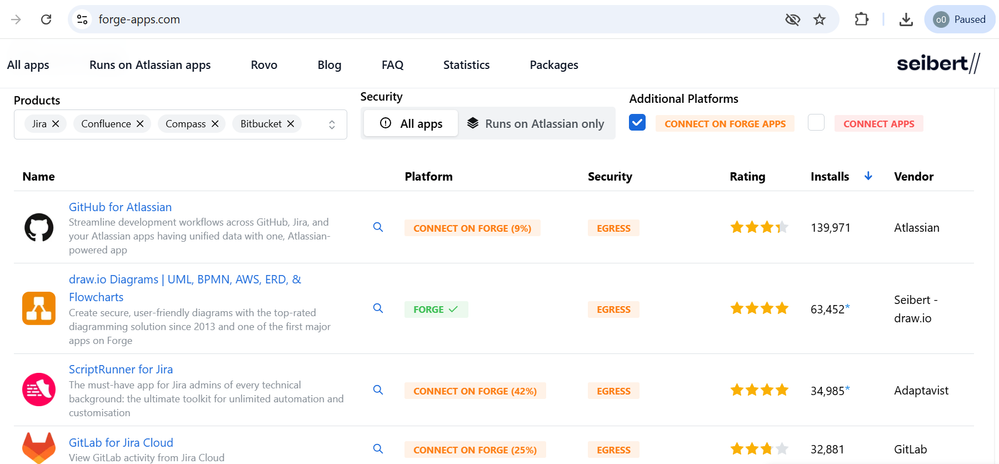The image size is (999, 464).
Task: Open the browser extensions puzzle icon
Action: 861,20
